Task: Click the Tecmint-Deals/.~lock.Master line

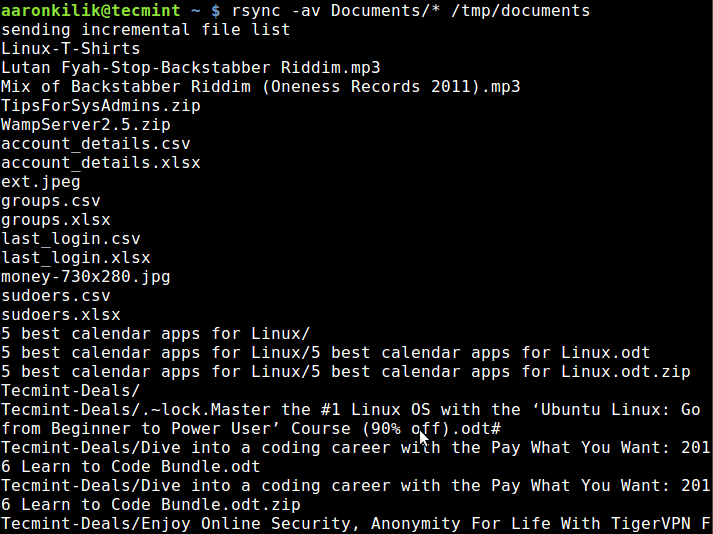Action: pos(351,410)
